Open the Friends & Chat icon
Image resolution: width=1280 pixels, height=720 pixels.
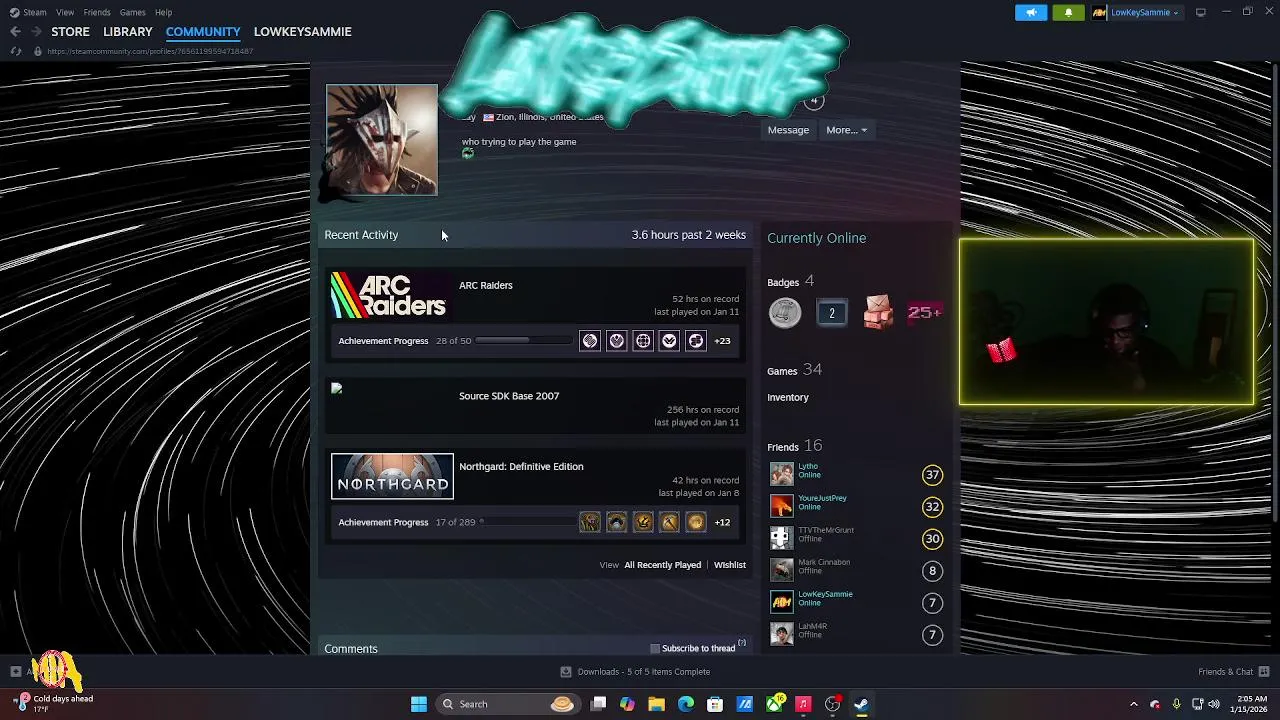[1264, 672]
